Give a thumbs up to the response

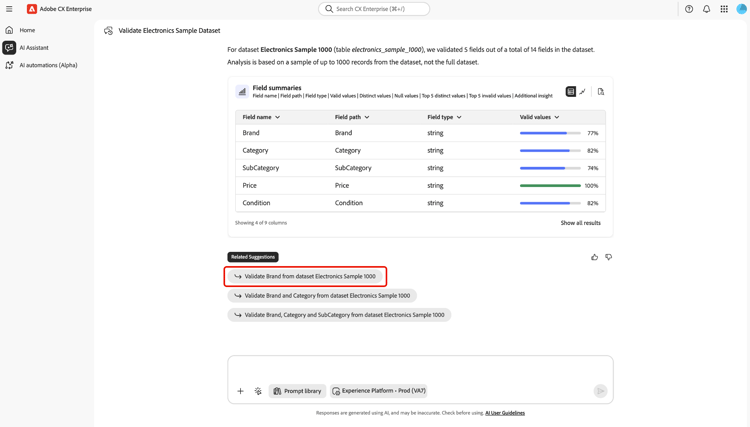point(594,257)
